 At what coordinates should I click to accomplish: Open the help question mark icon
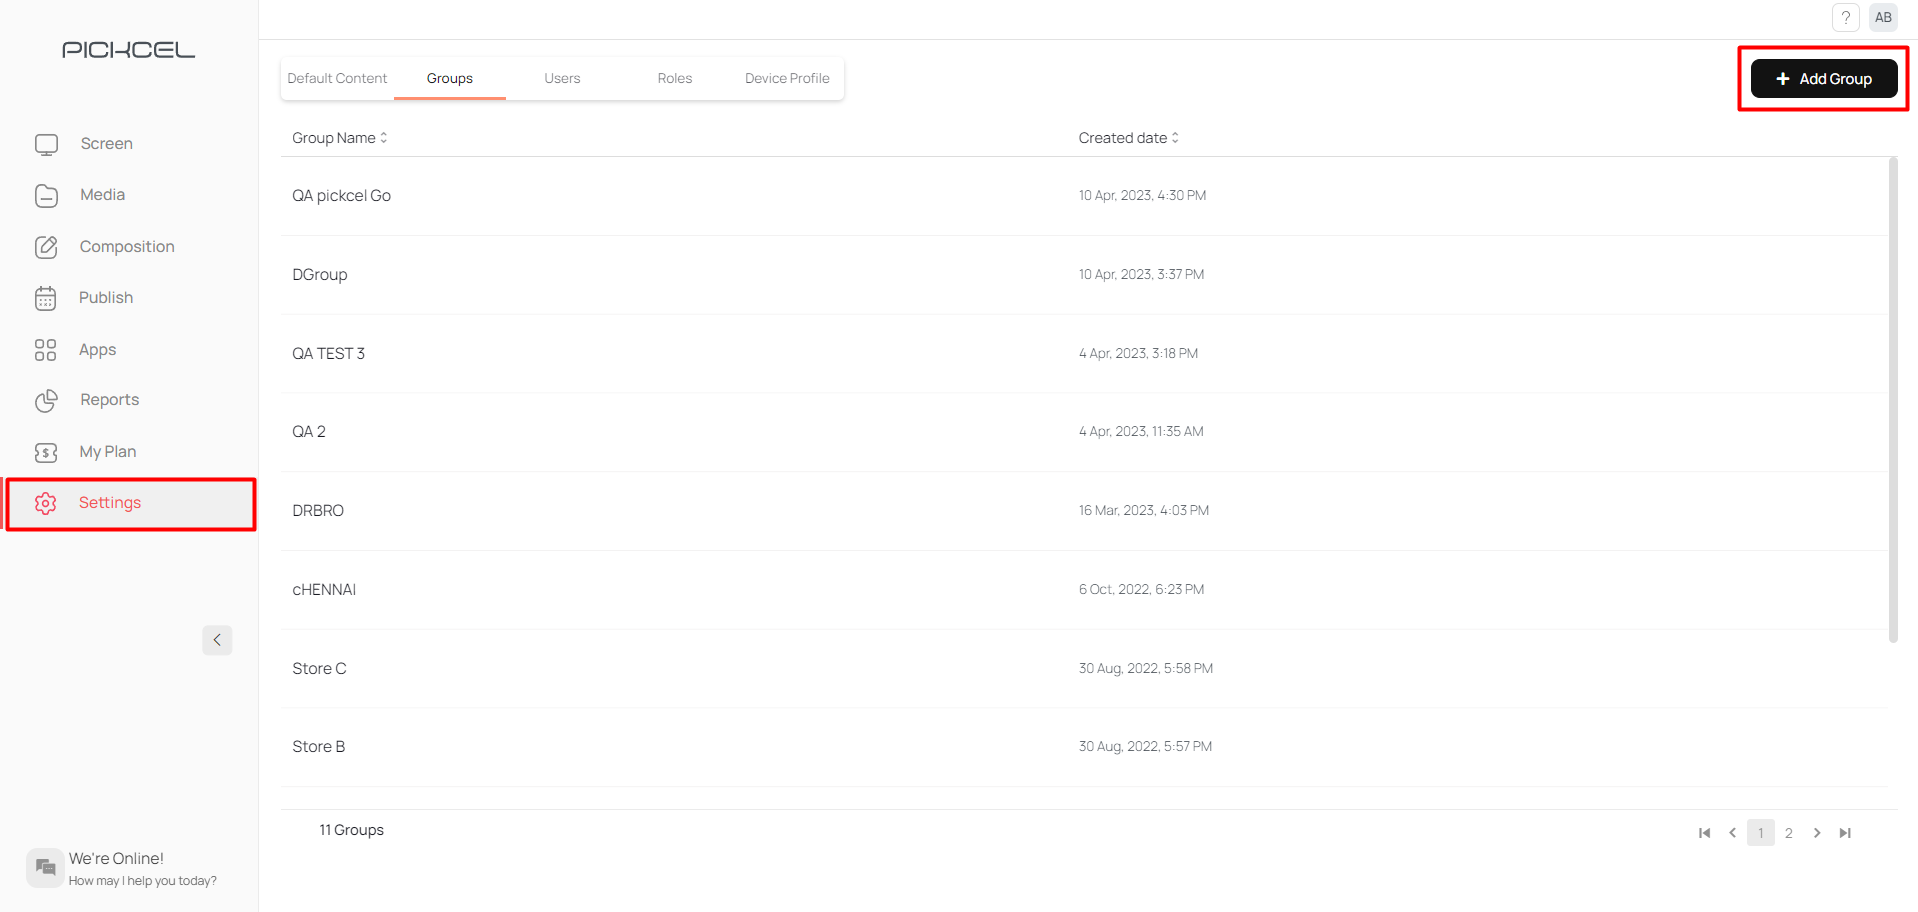point(1846,17)
